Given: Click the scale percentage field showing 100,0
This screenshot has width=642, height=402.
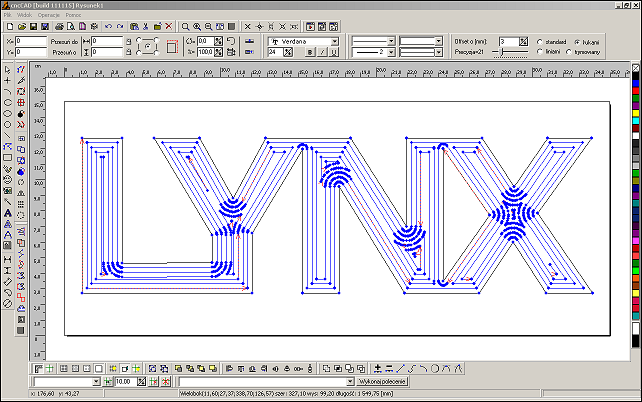Looking at the screenshot, I should tap(206, 52).
